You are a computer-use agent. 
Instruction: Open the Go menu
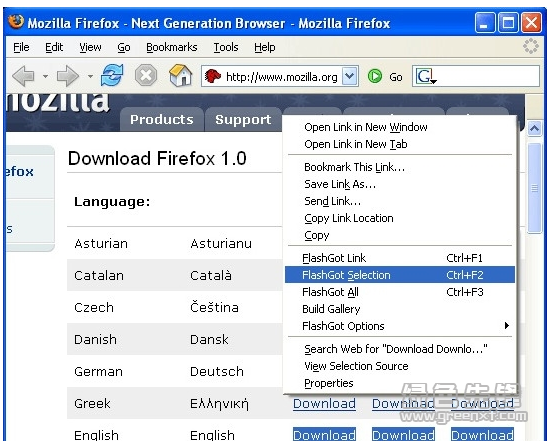[124, 47]
